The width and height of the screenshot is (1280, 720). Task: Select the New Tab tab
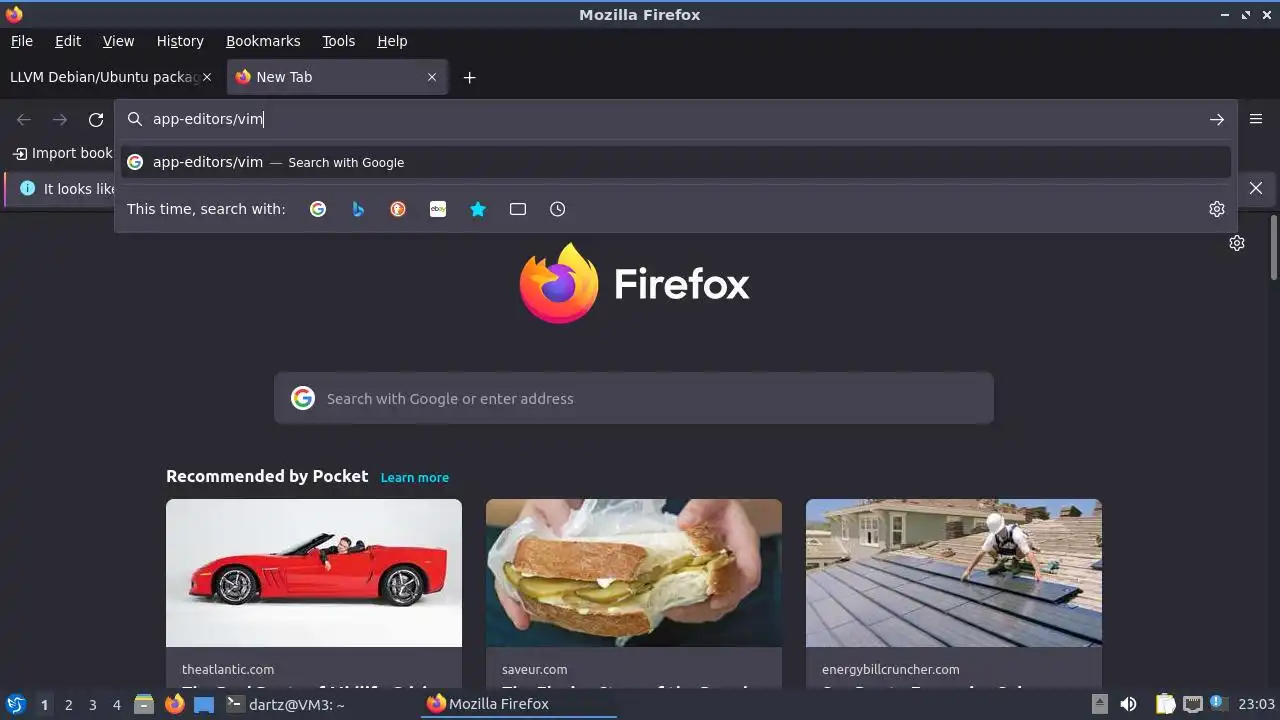pyautogui.click(x=338, y=77)
